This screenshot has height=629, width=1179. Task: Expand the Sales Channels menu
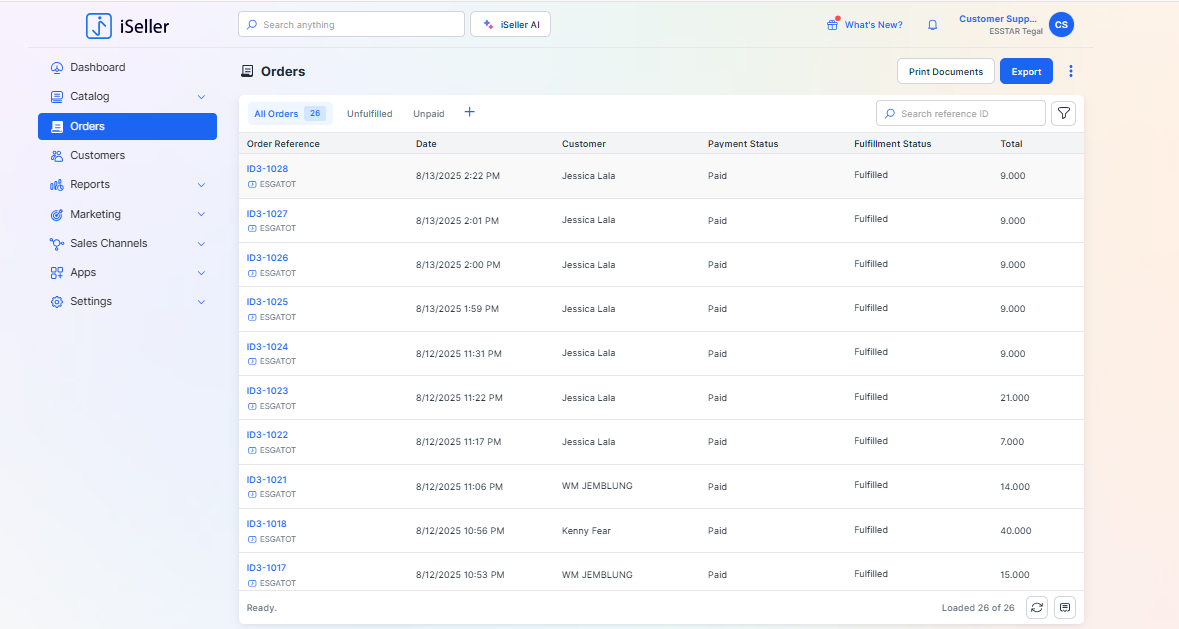coord(201,244)
